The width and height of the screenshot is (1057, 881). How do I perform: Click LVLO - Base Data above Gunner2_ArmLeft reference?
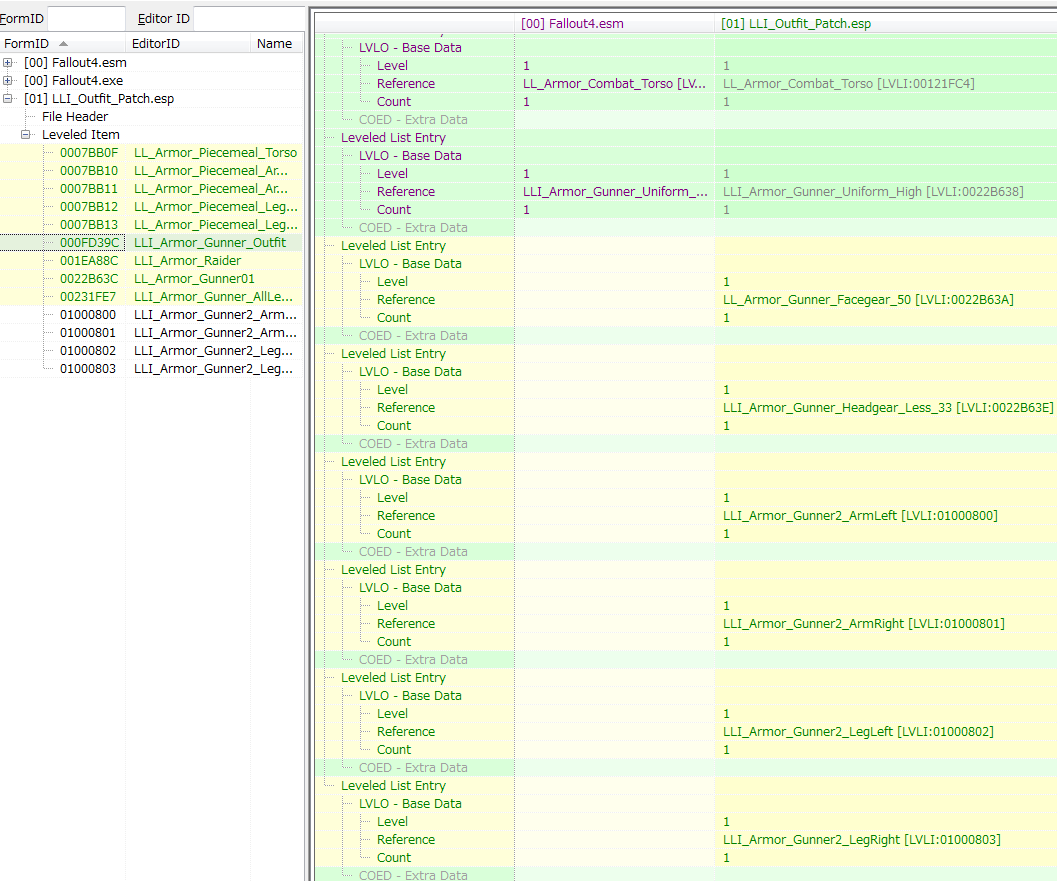[410, 479]
